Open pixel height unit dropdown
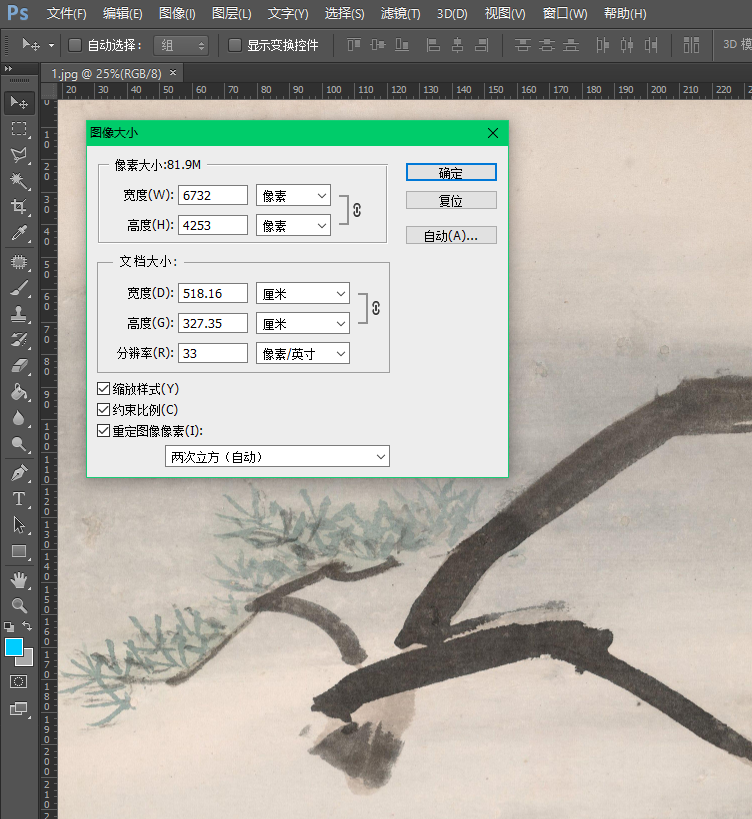Screen dimensions: 752x819 click(x=293, y=226)
